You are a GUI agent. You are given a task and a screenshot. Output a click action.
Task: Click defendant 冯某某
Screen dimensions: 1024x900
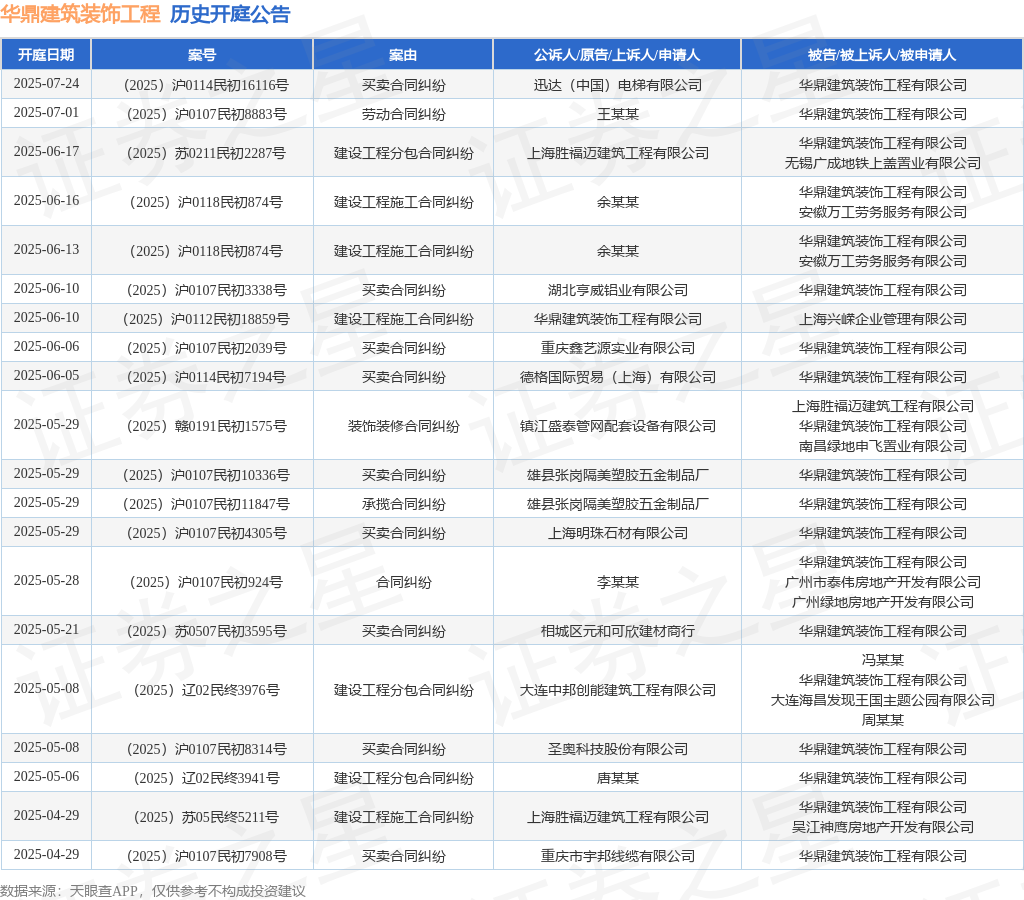882,660
